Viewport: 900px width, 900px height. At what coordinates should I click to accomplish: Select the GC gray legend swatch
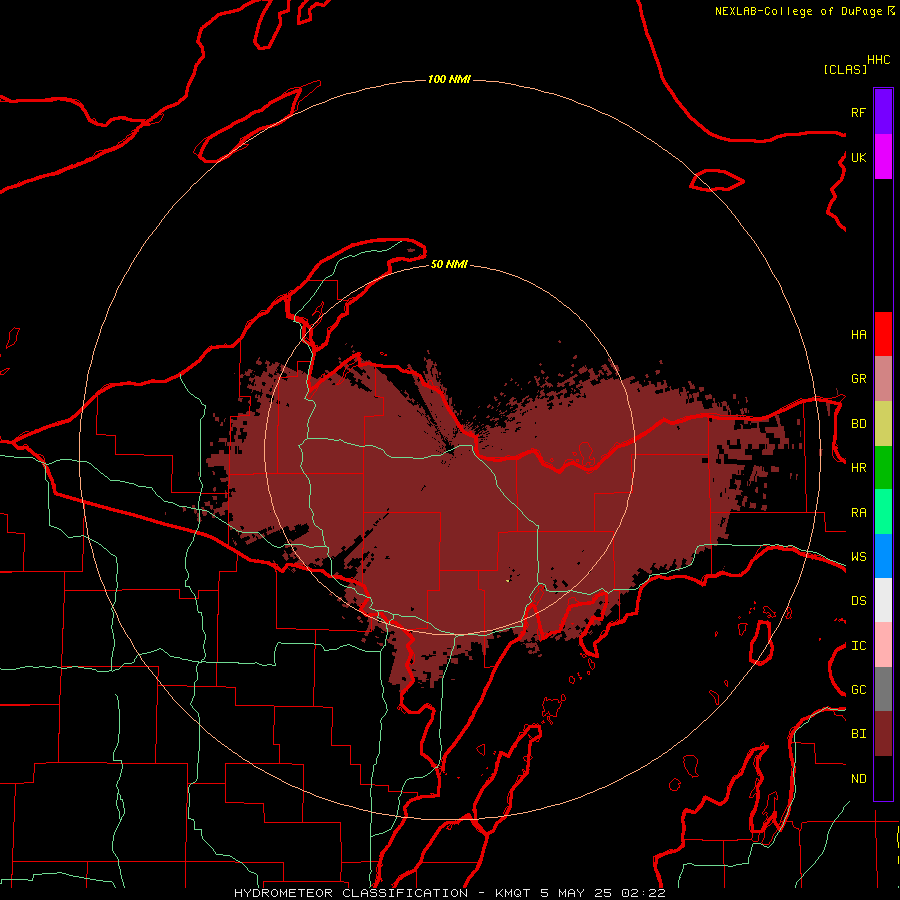click(883, 689)
